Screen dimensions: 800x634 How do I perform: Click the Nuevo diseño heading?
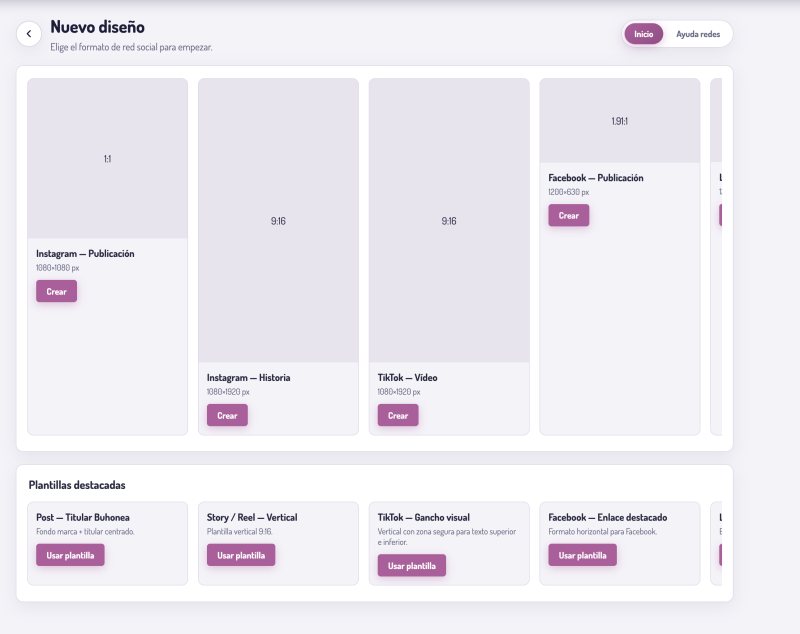coord(97,27)
